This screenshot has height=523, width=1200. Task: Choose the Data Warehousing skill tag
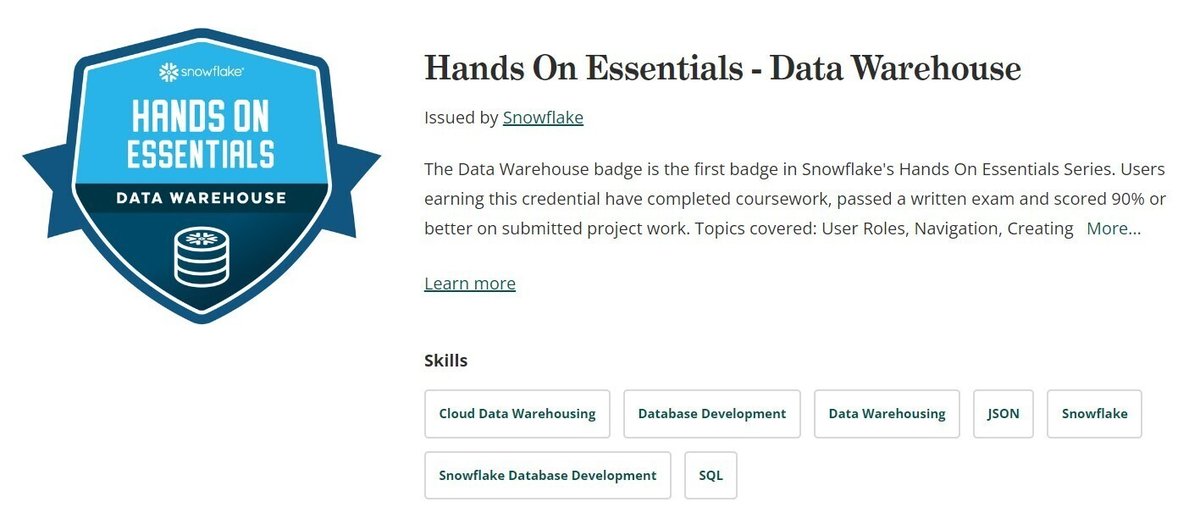point(887,414)
